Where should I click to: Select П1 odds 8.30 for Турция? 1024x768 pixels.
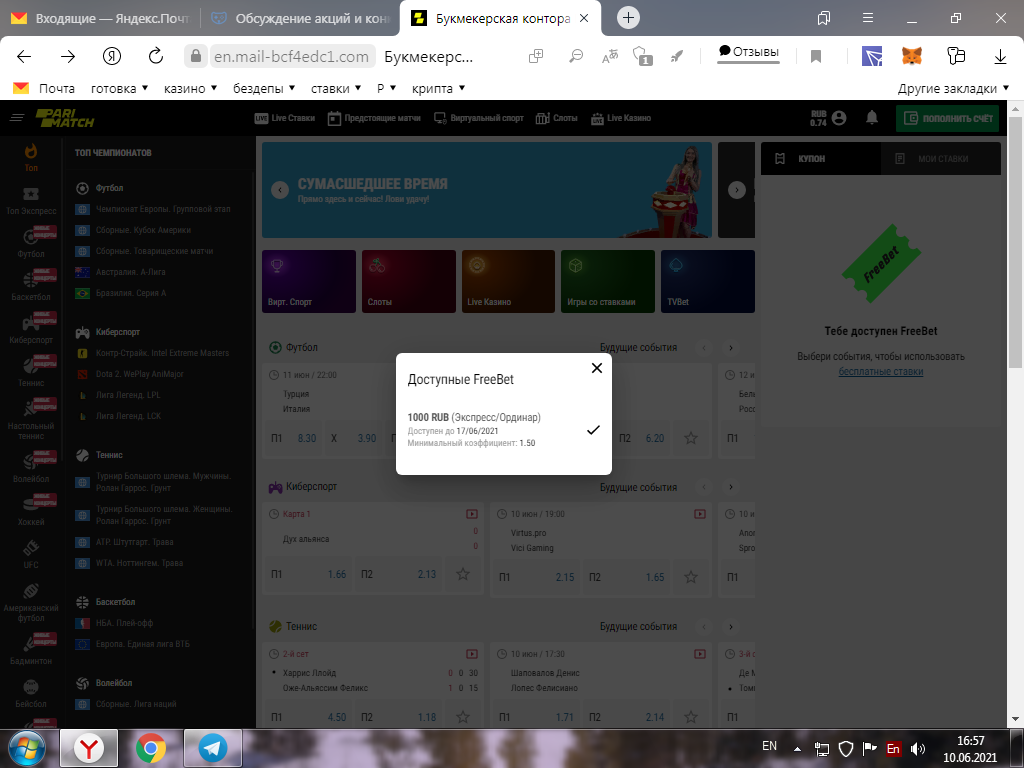pos(293,438)
